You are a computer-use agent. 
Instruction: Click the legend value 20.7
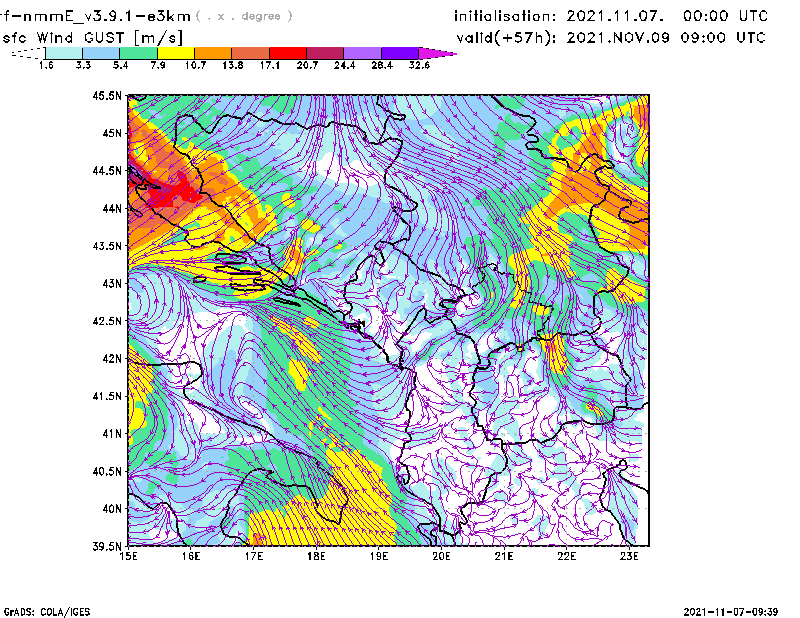(x=307, y=65)
